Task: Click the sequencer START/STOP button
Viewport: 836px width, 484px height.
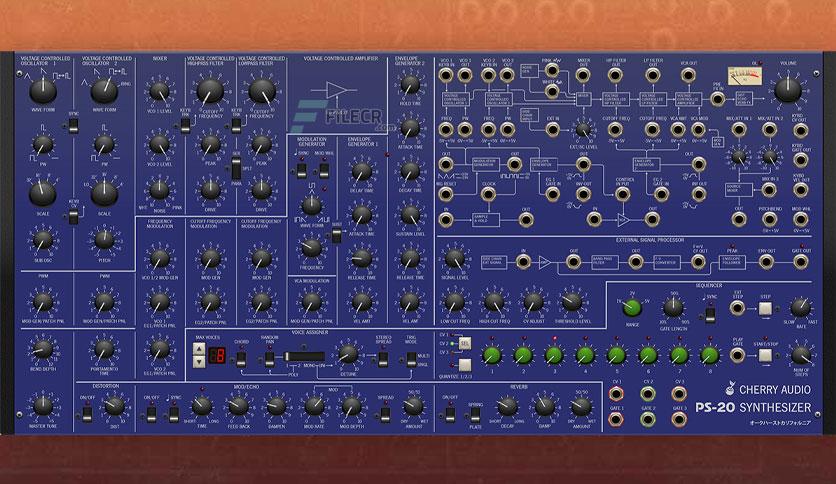Action: pos(765,355)
